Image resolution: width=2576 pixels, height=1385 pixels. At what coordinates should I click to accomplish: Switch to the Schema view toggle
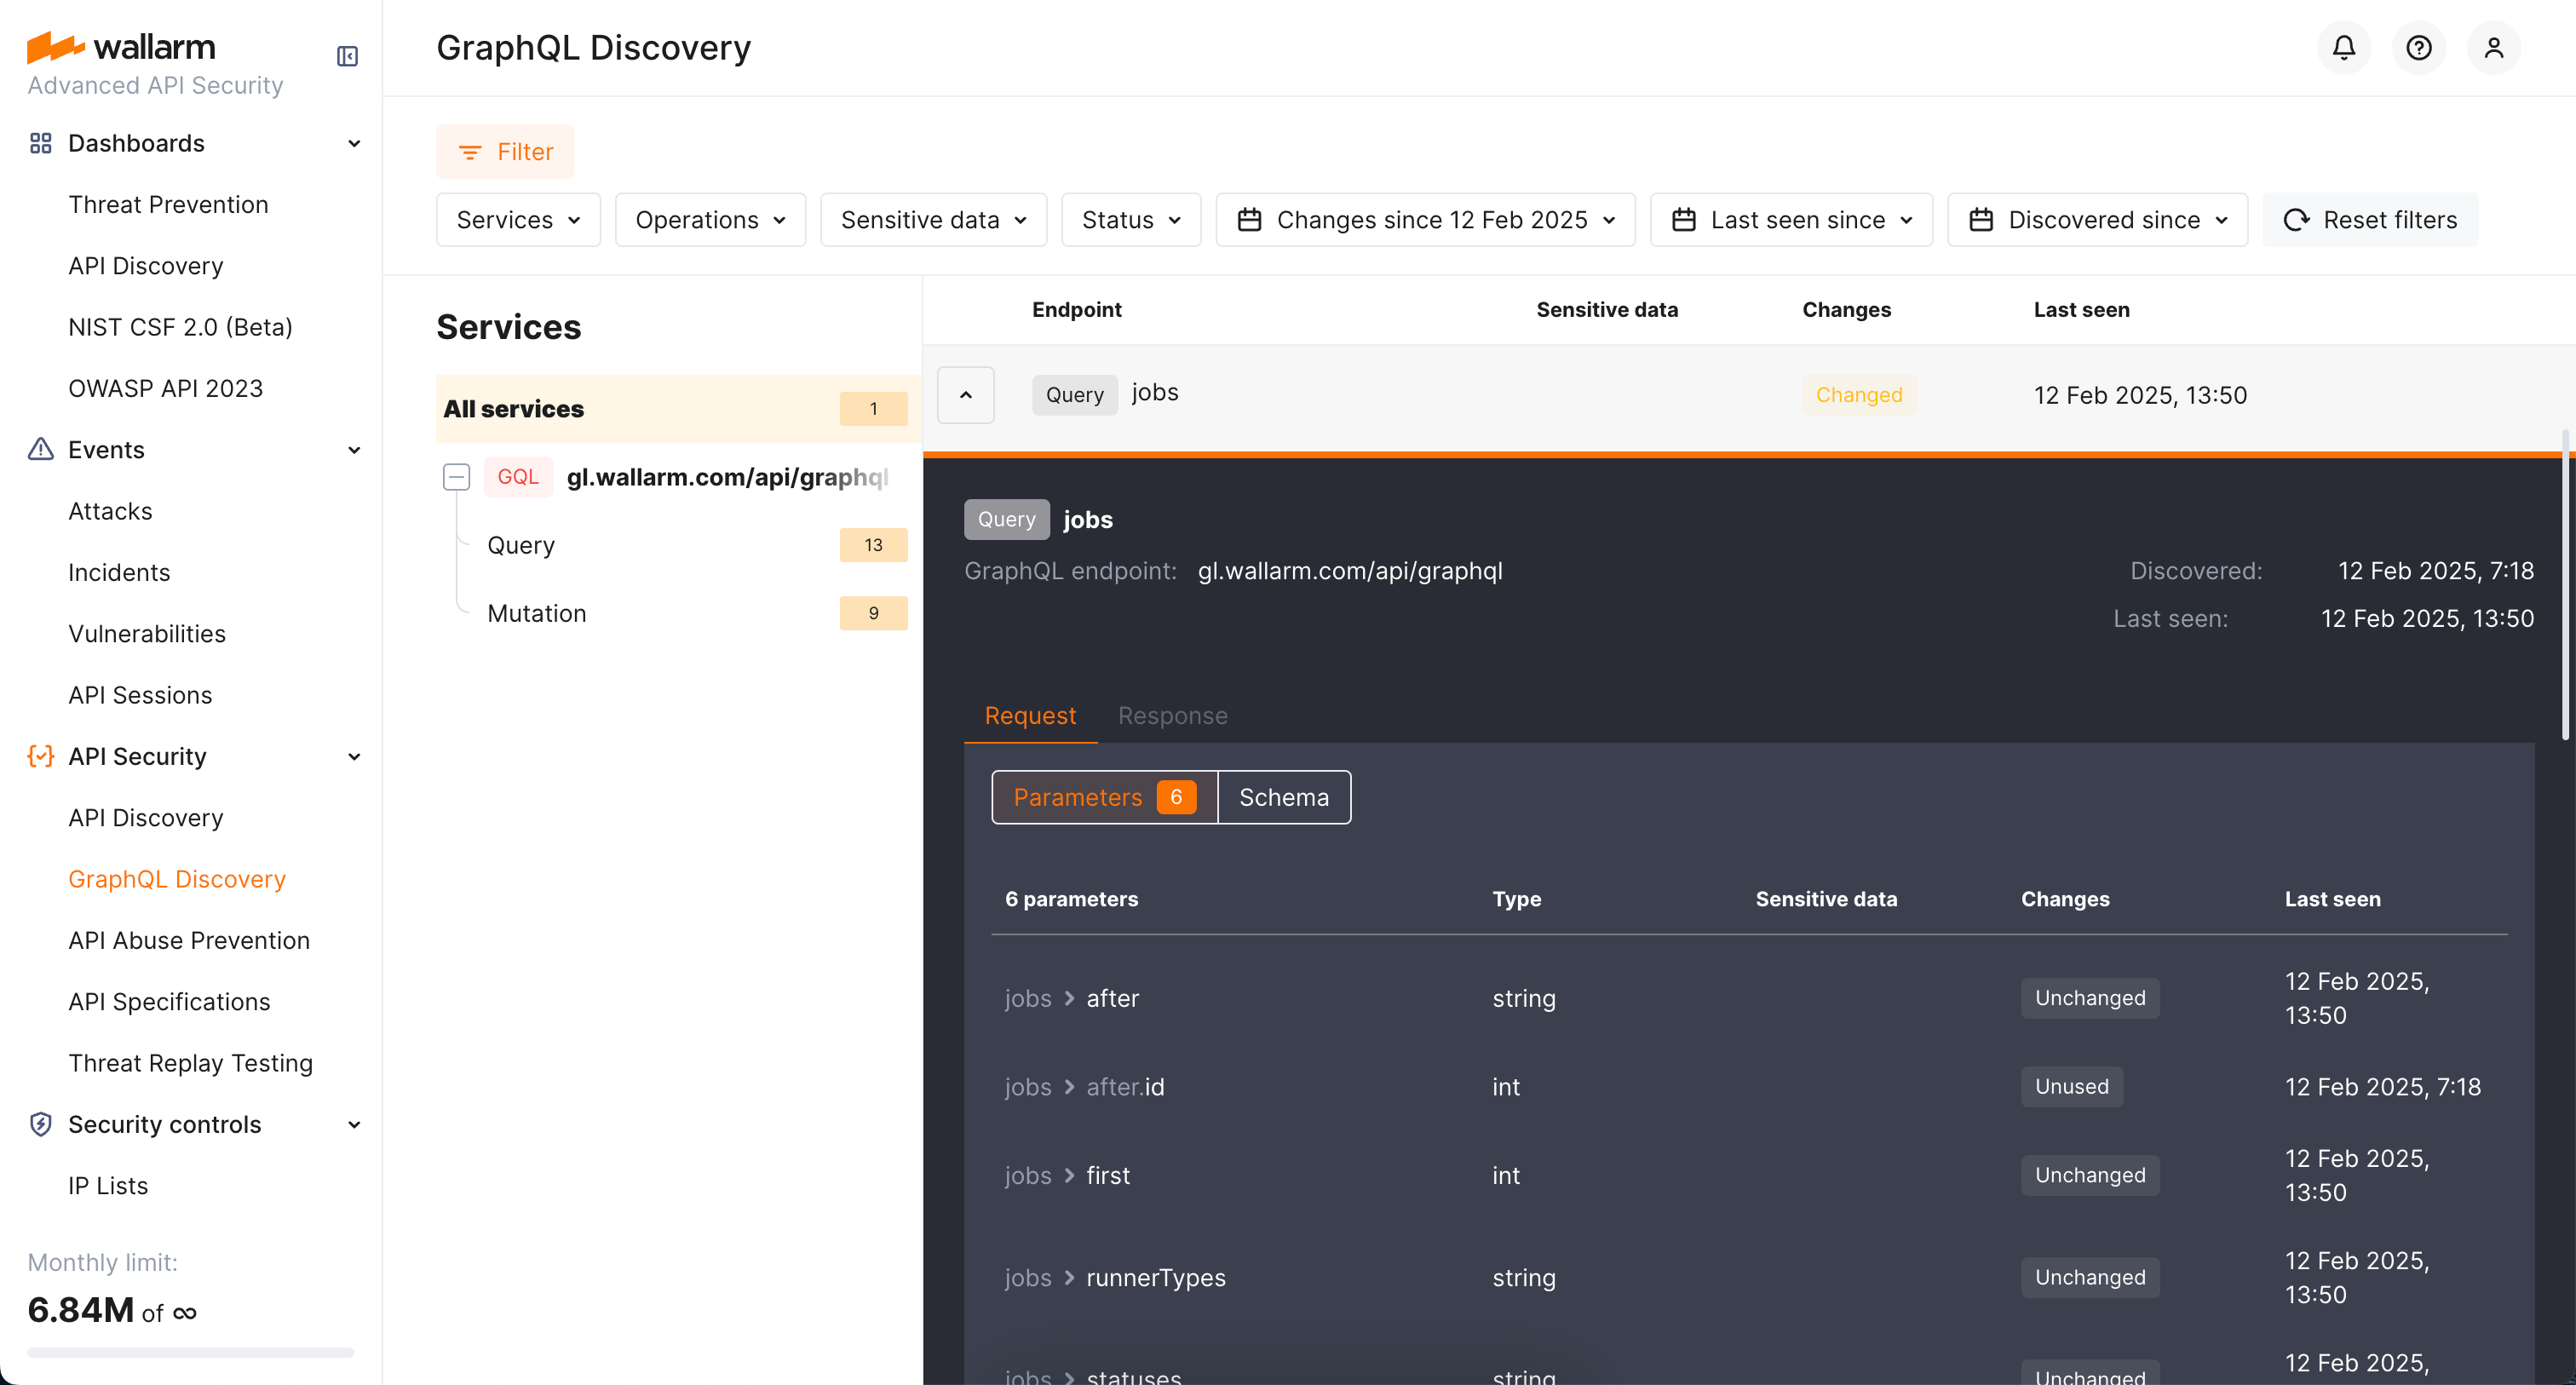click(x=1283, y=797)
